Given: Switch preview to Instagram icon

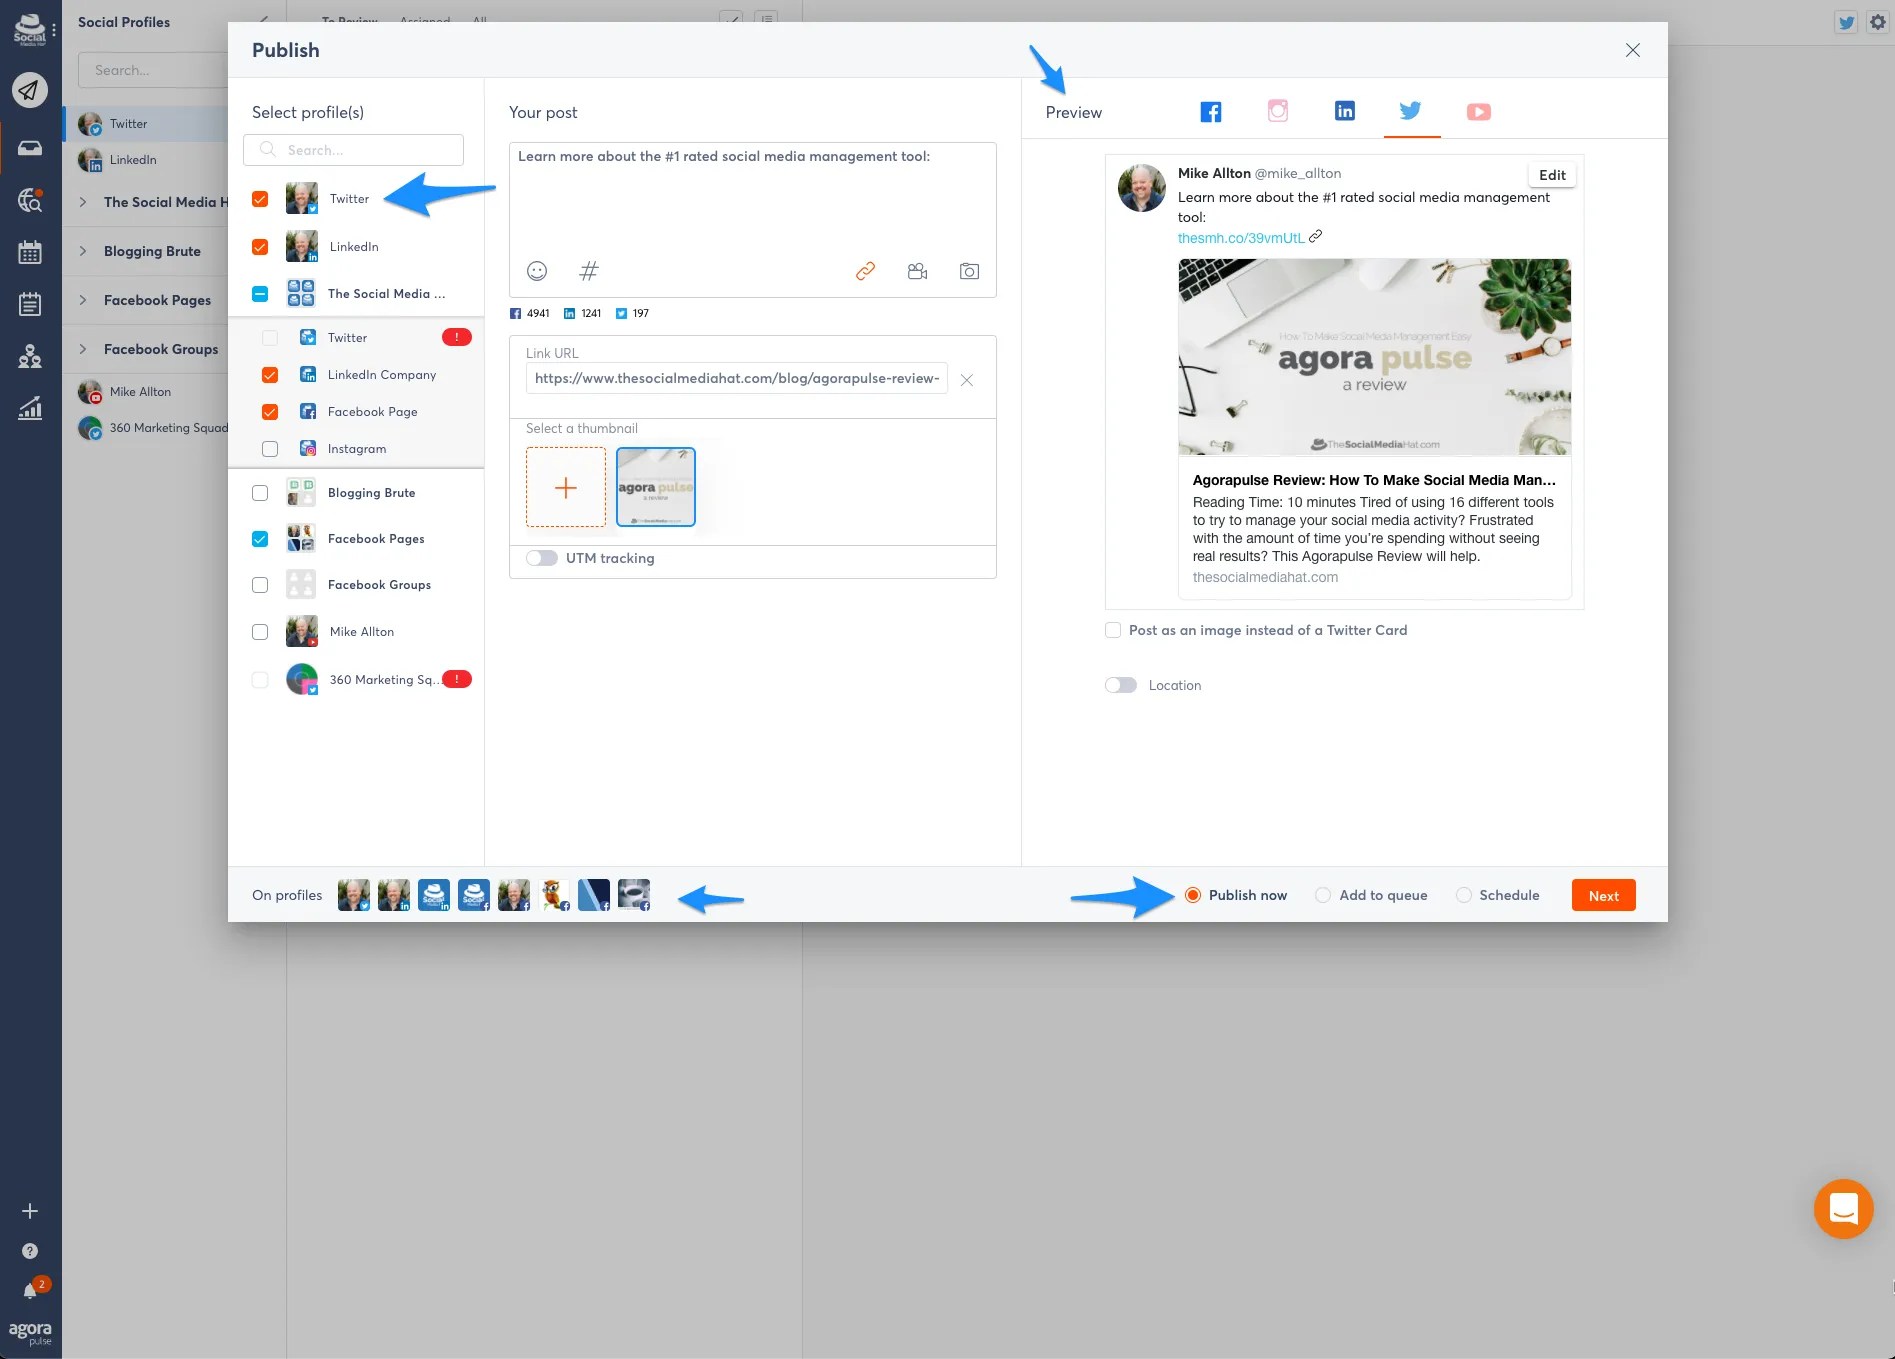Looking at the screenshot, I should [1278, 111].
